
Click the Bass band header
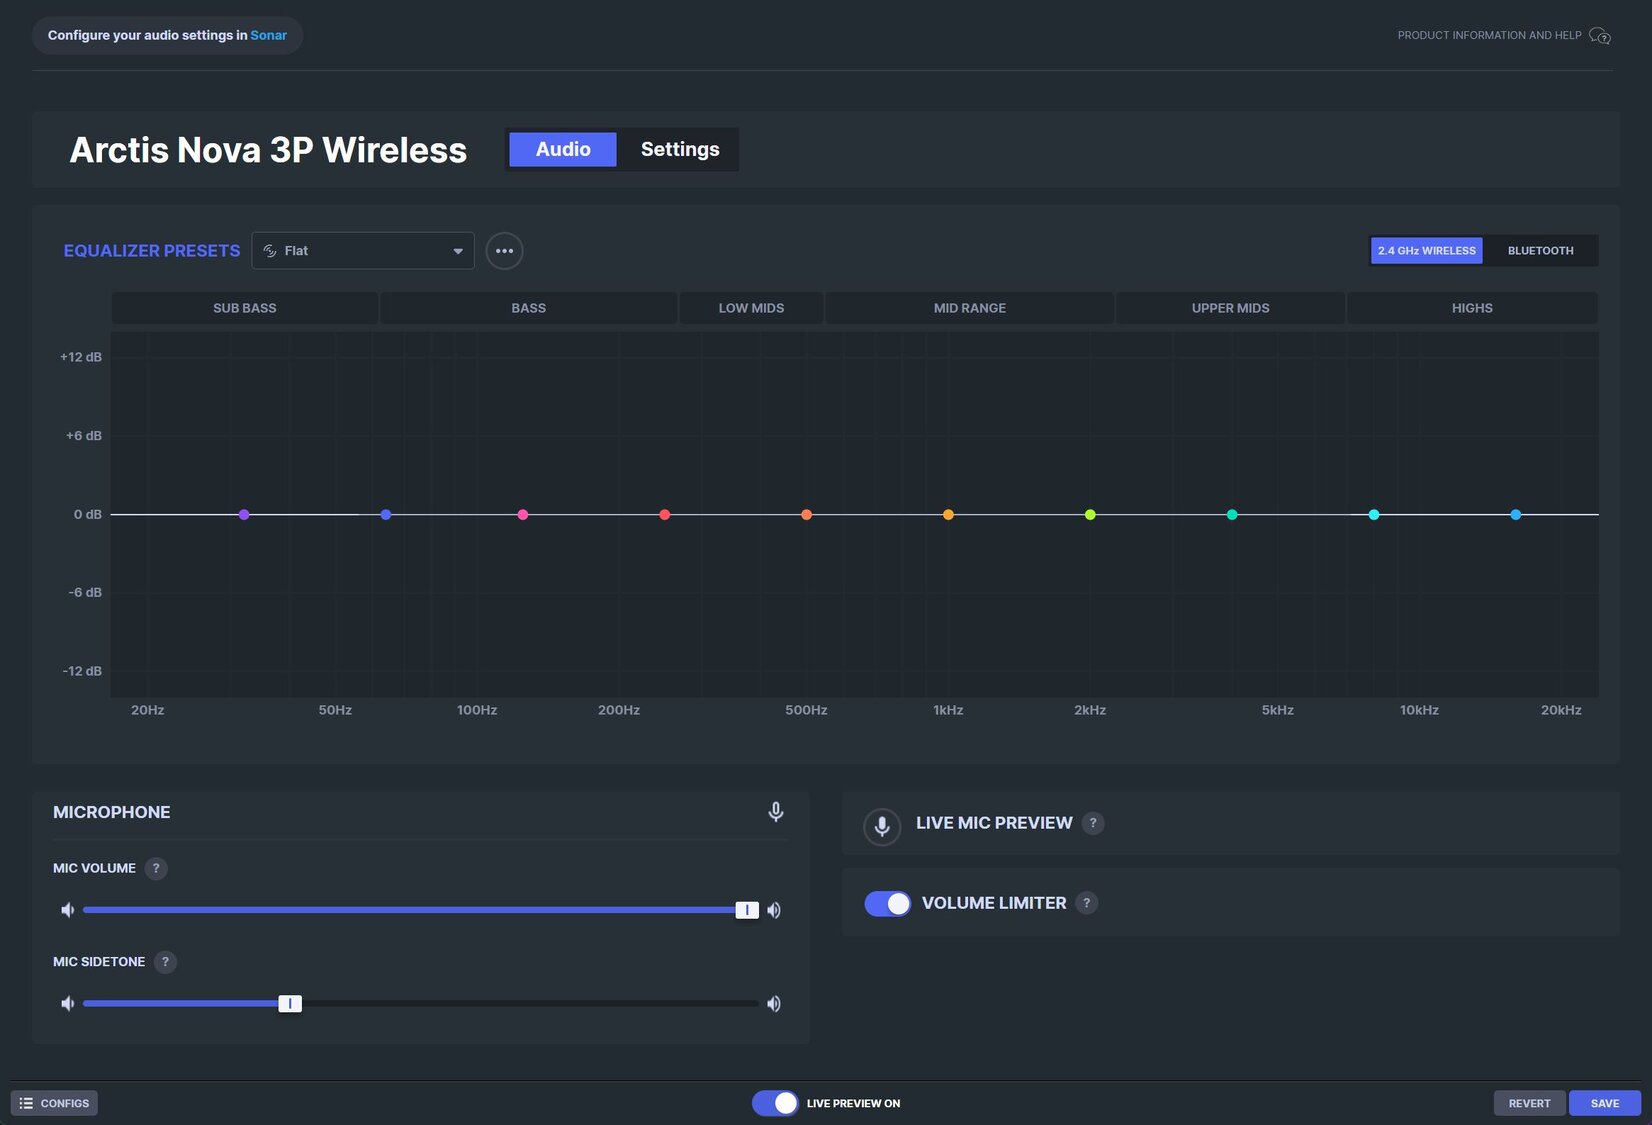pos(529,308)
